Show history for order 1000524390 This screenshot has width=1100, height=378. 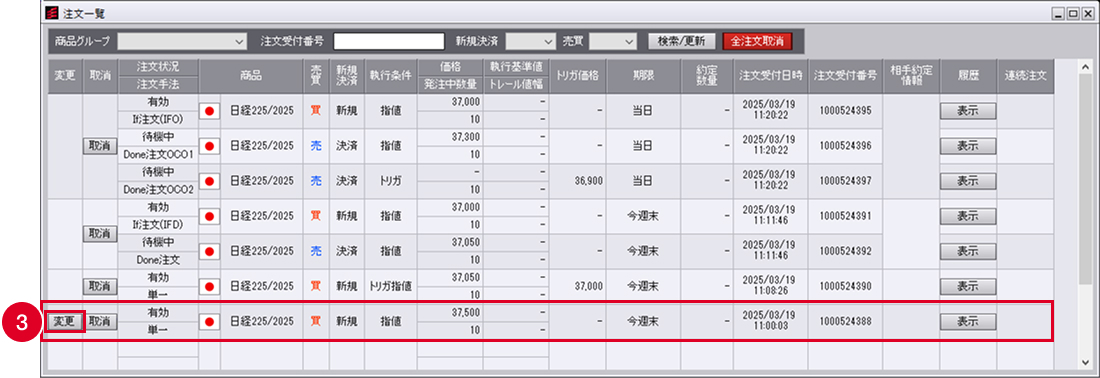(968, 286)
